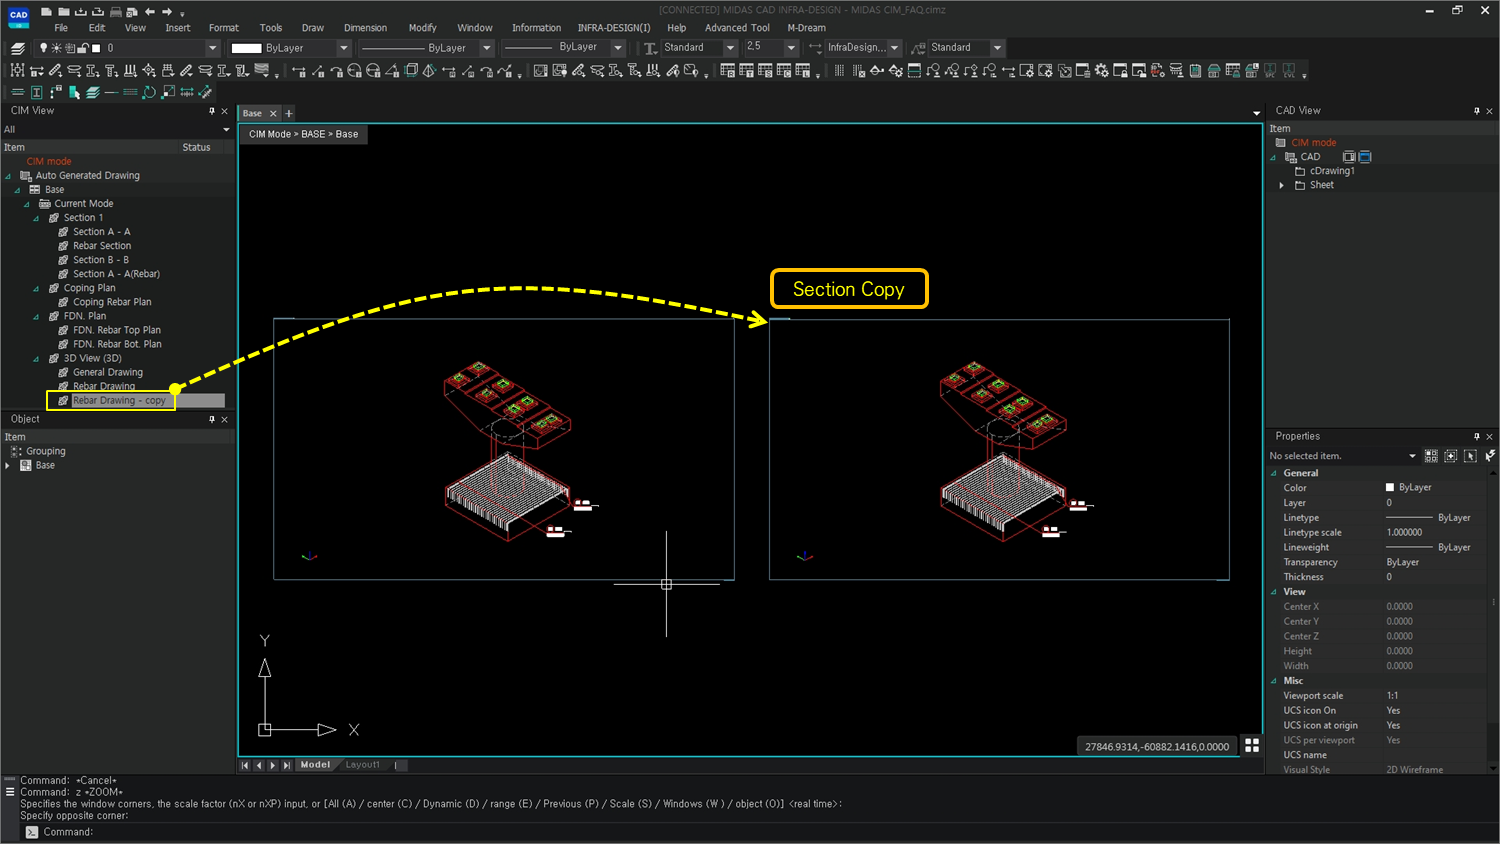This screenshot has width=1500, height=844.
Task: Select the PDF export icon in the toolbar
Action: (1156, 72)
